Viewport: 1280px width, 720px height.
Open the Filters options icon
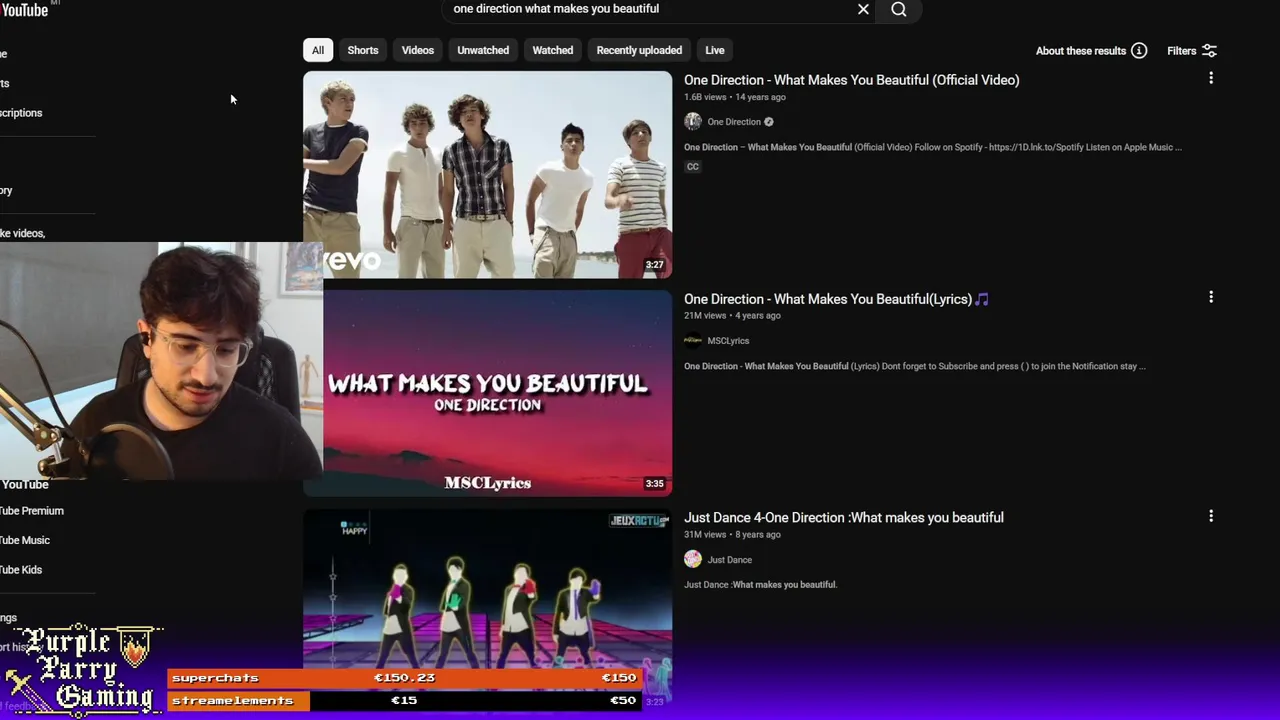(1209, 51)
